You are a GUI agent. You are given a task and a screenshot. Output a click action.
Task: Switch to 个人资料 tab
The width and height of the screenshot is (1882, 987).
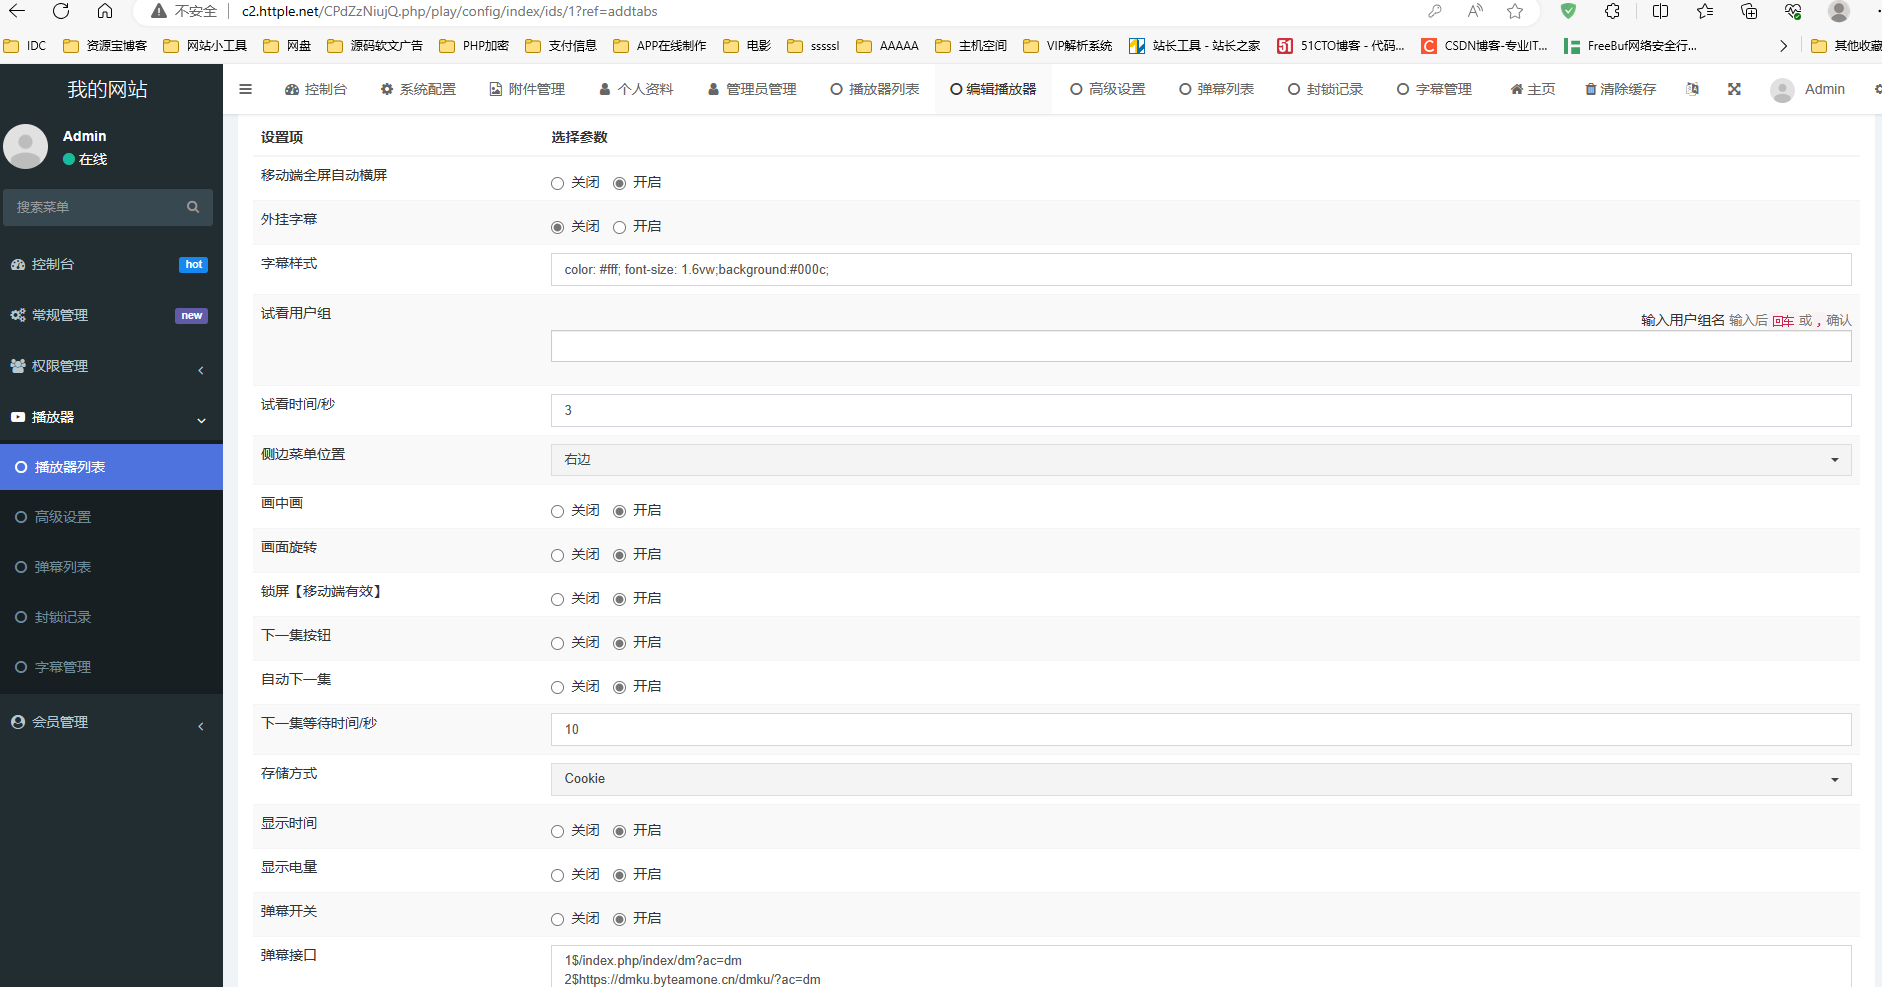pyautogui.click(x=636, y=89)
